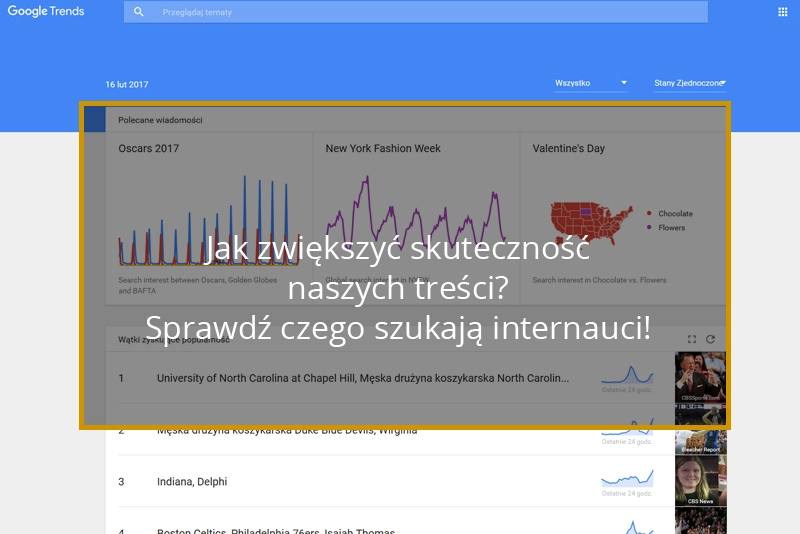Click the Chocolate legend item
The height and width of the screenshot is (534, 800).
click(x=670, y=214)
